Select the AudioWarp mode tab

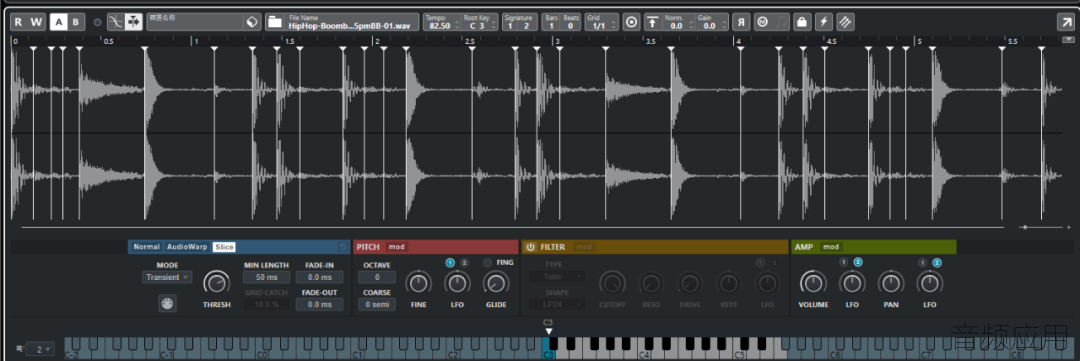[x=187, y=247]
